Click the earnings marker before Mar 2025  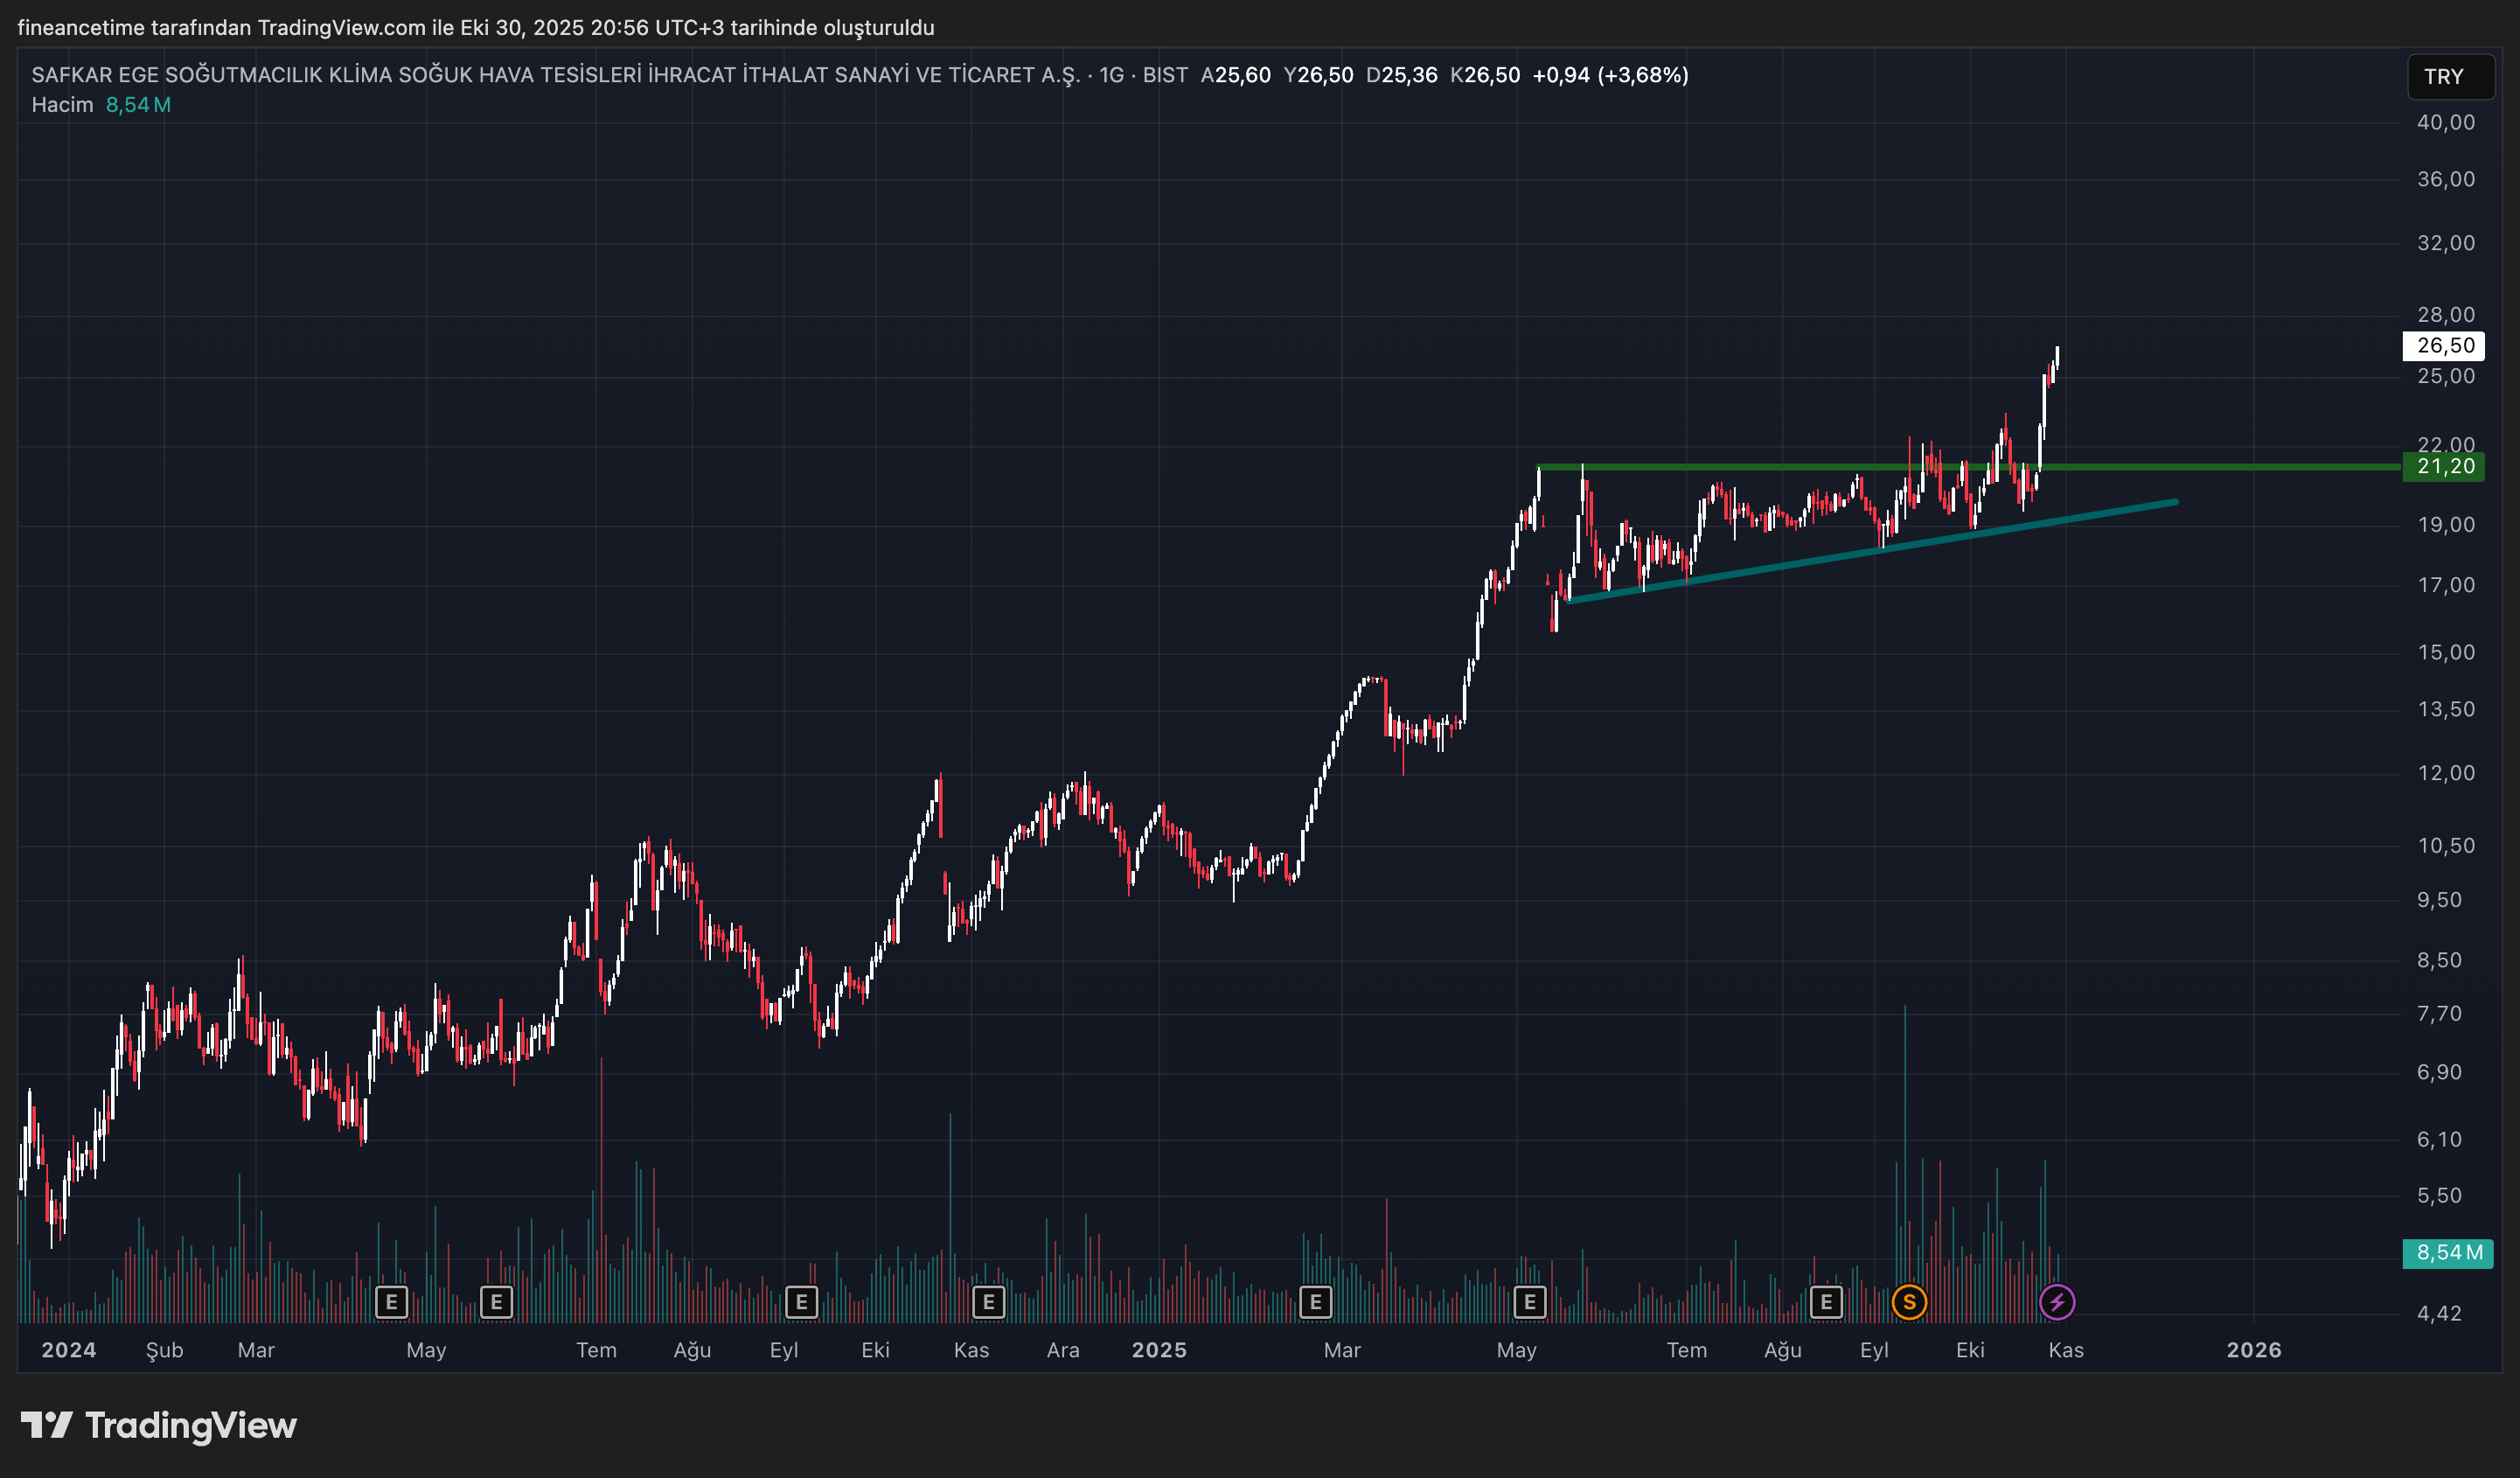tap(1315, 1302)
